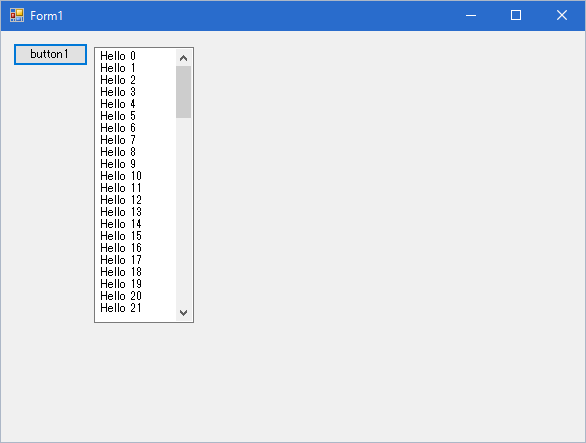Select the Hello 19 list item
The height and width of the screenshot is (443, 586).
(x=136, y=284)
